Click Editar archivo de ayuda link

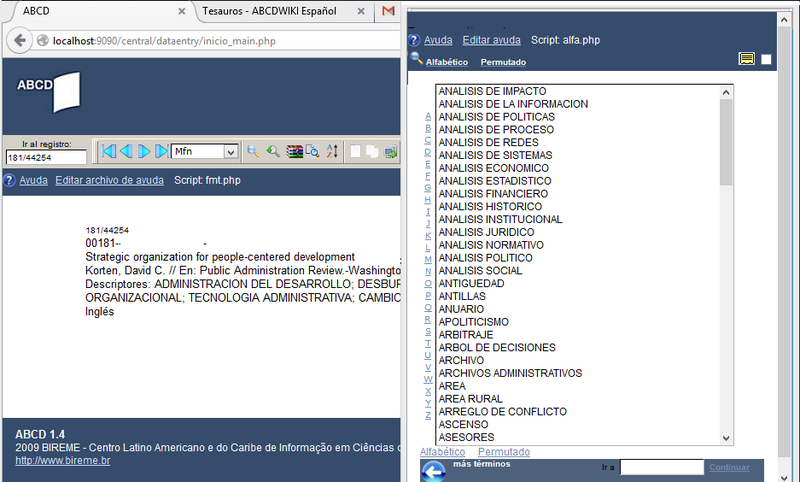coord(109,181)
